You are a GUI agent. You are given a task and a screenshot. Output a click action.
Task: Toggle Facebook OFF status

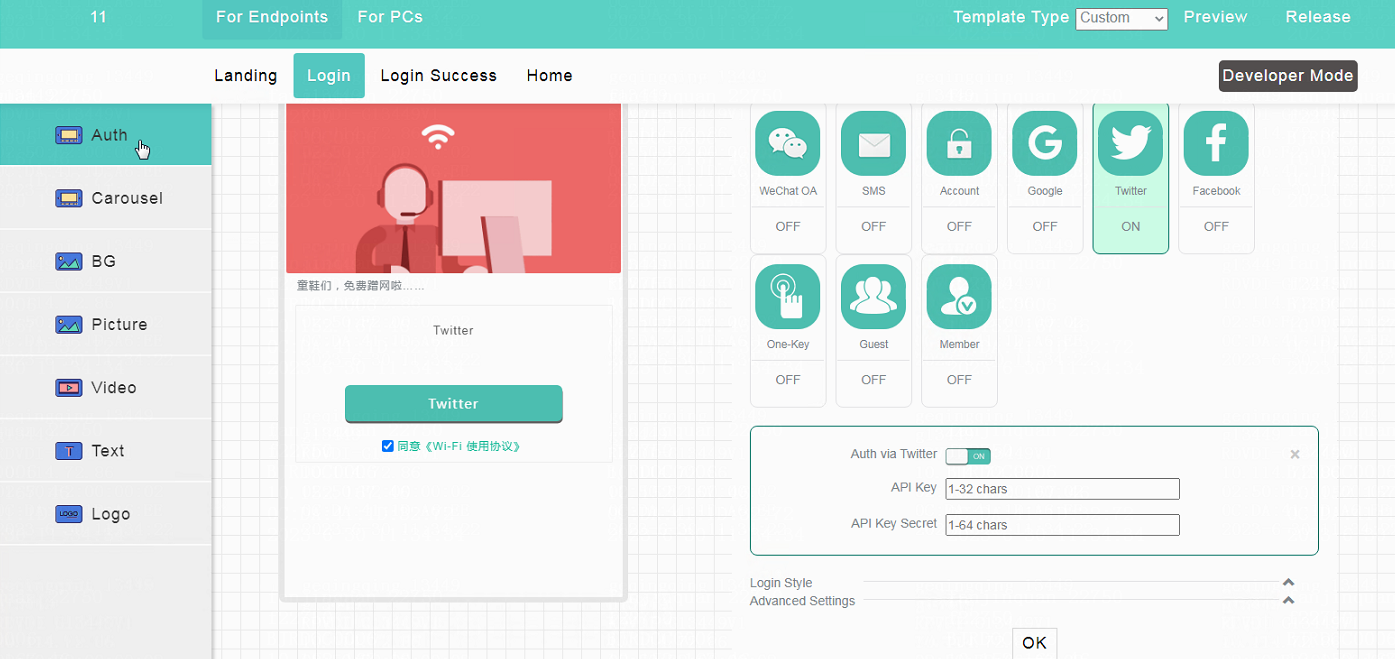coord(1216,226)
